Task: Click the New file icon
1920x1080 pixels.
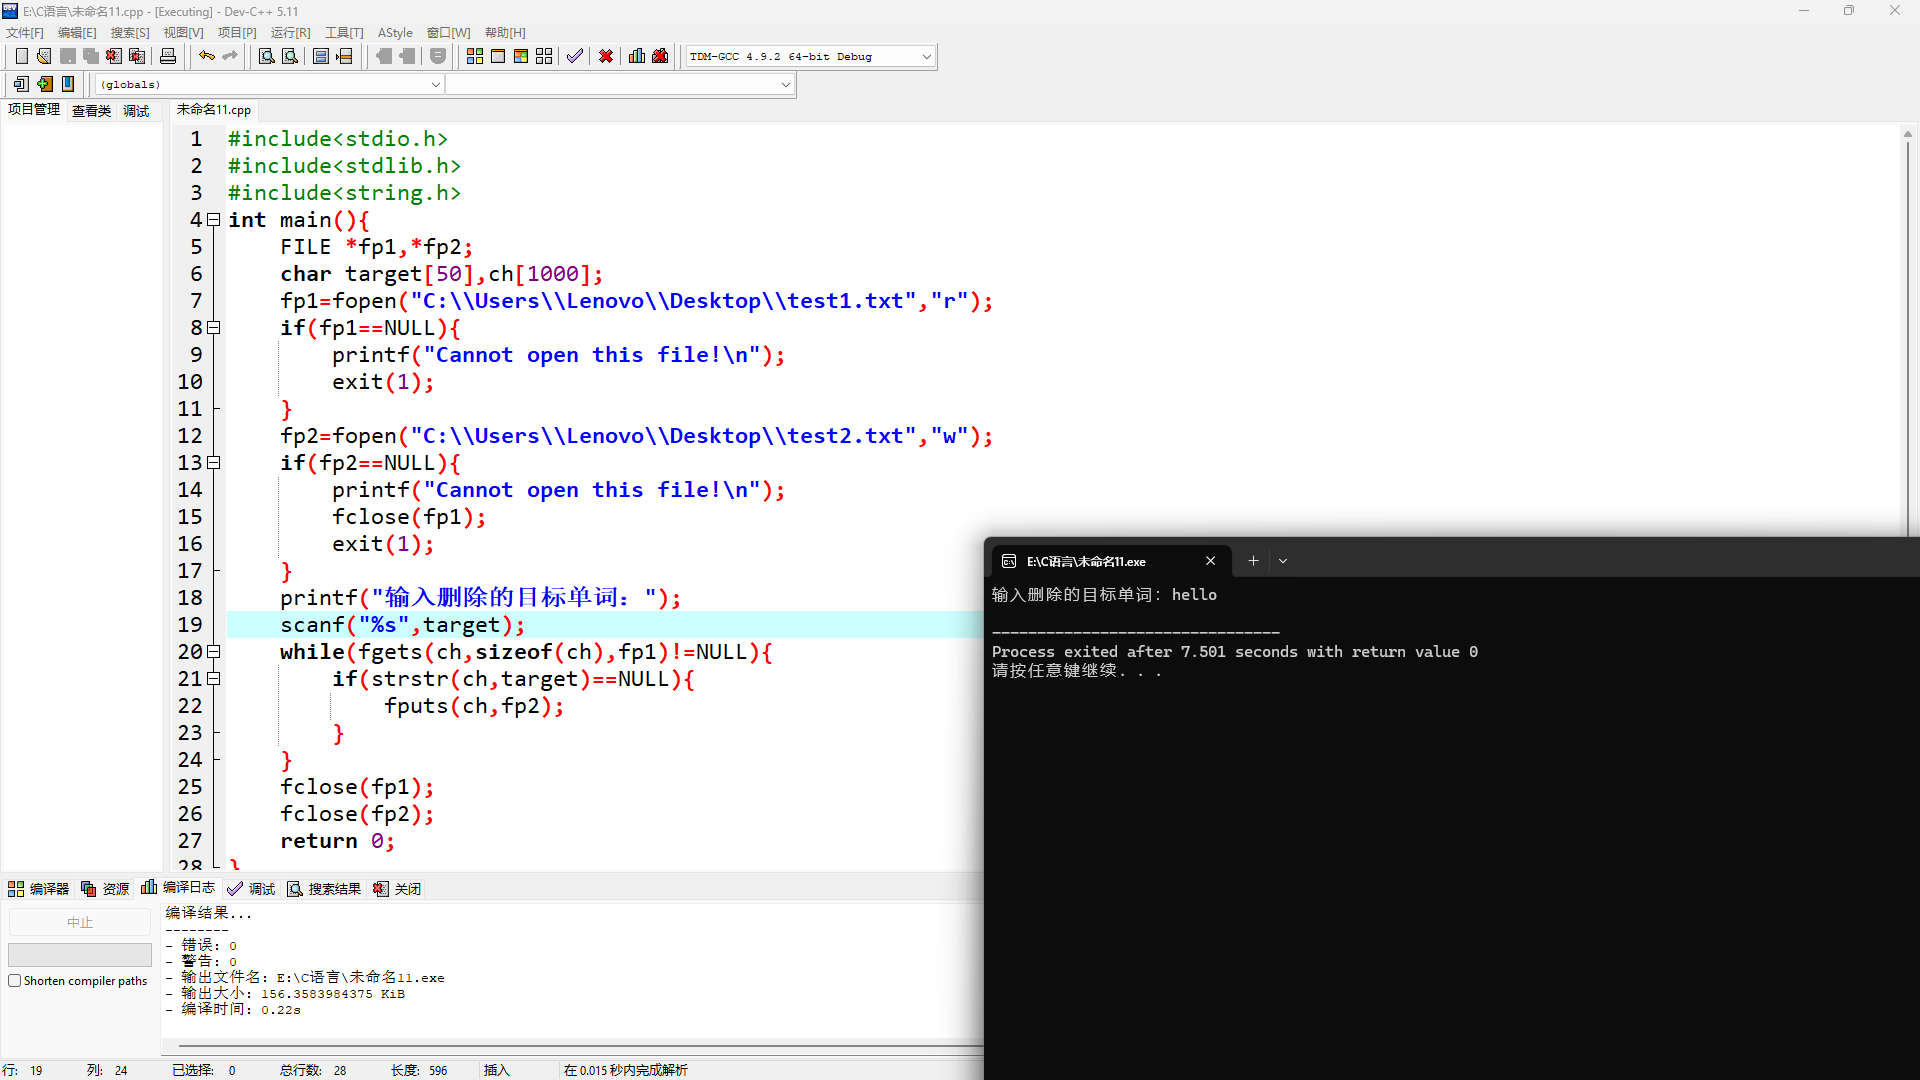Action: (x=21, y=57)
